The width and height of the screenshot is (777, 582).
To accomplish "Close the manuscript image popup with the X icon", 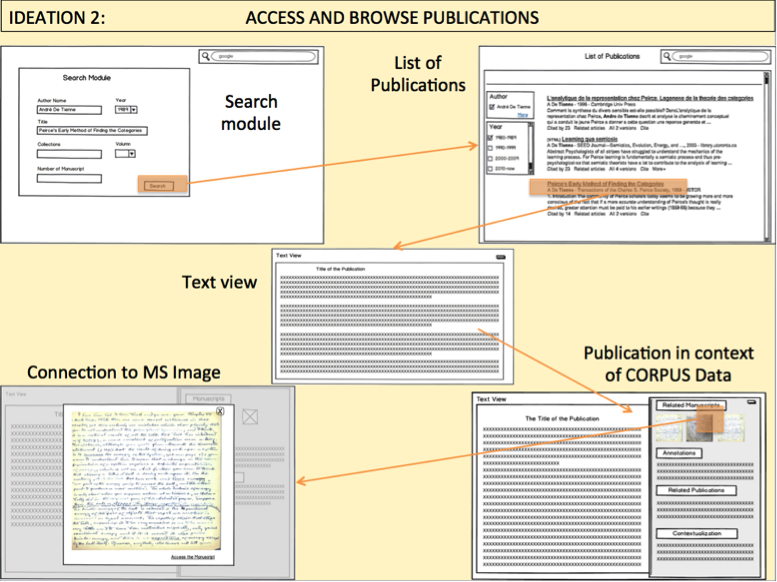I will pos(220,411).
